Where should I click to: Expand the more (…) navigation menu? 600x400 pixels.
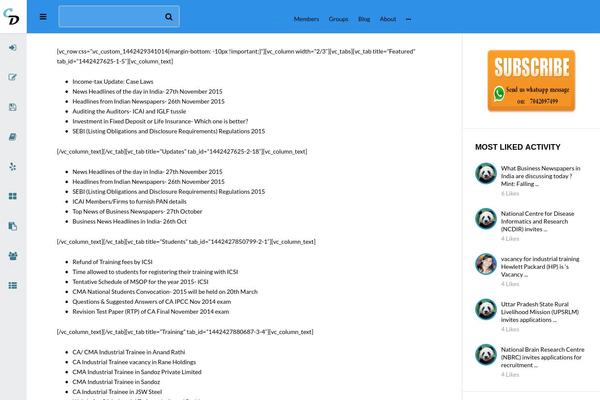tap(408, 19)
